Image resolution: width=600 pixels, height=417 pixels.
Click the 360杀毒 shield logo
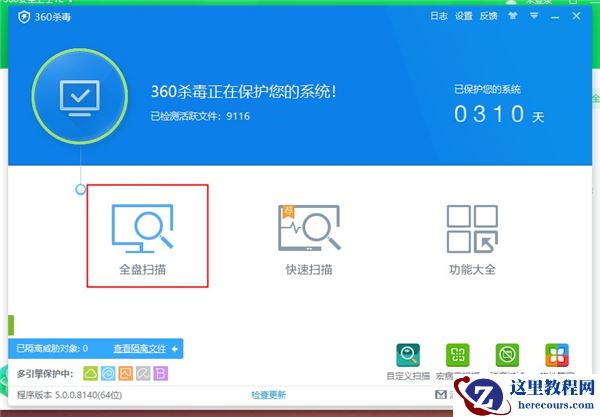pos(24,17)
